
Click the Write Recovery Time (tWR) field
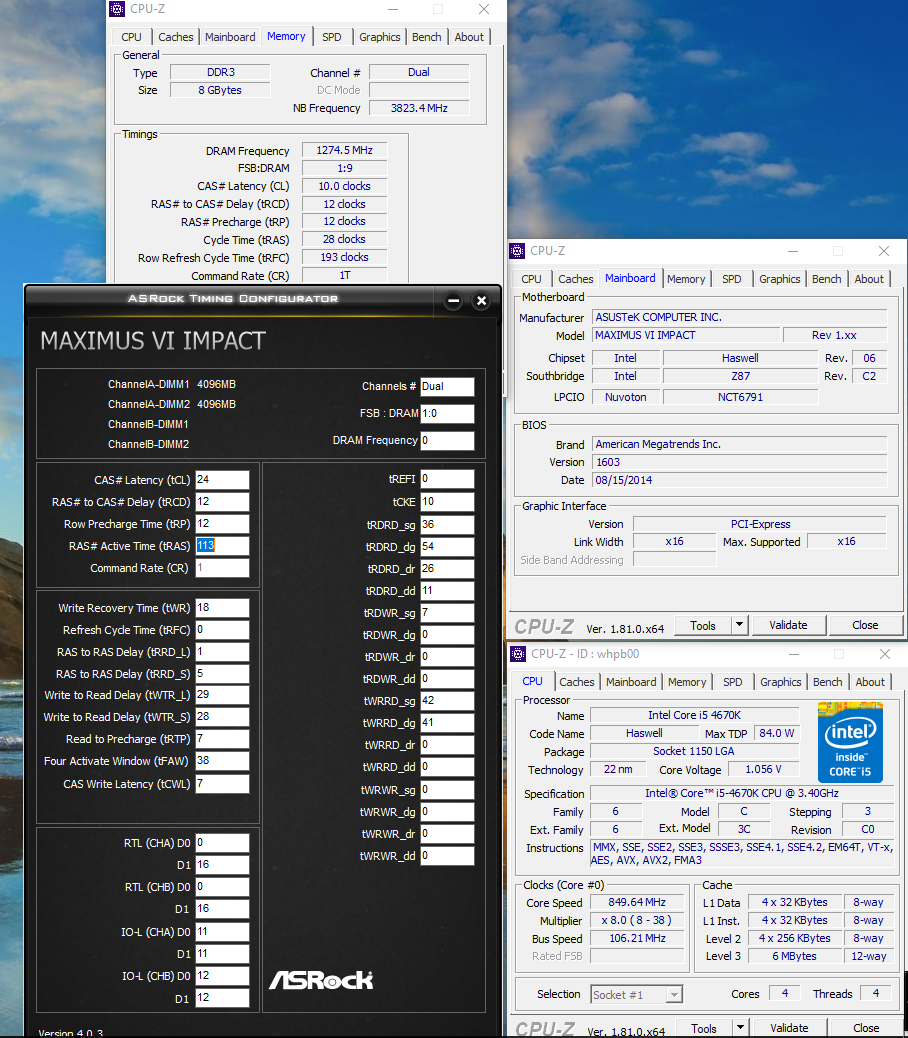[x=222, y=608]
